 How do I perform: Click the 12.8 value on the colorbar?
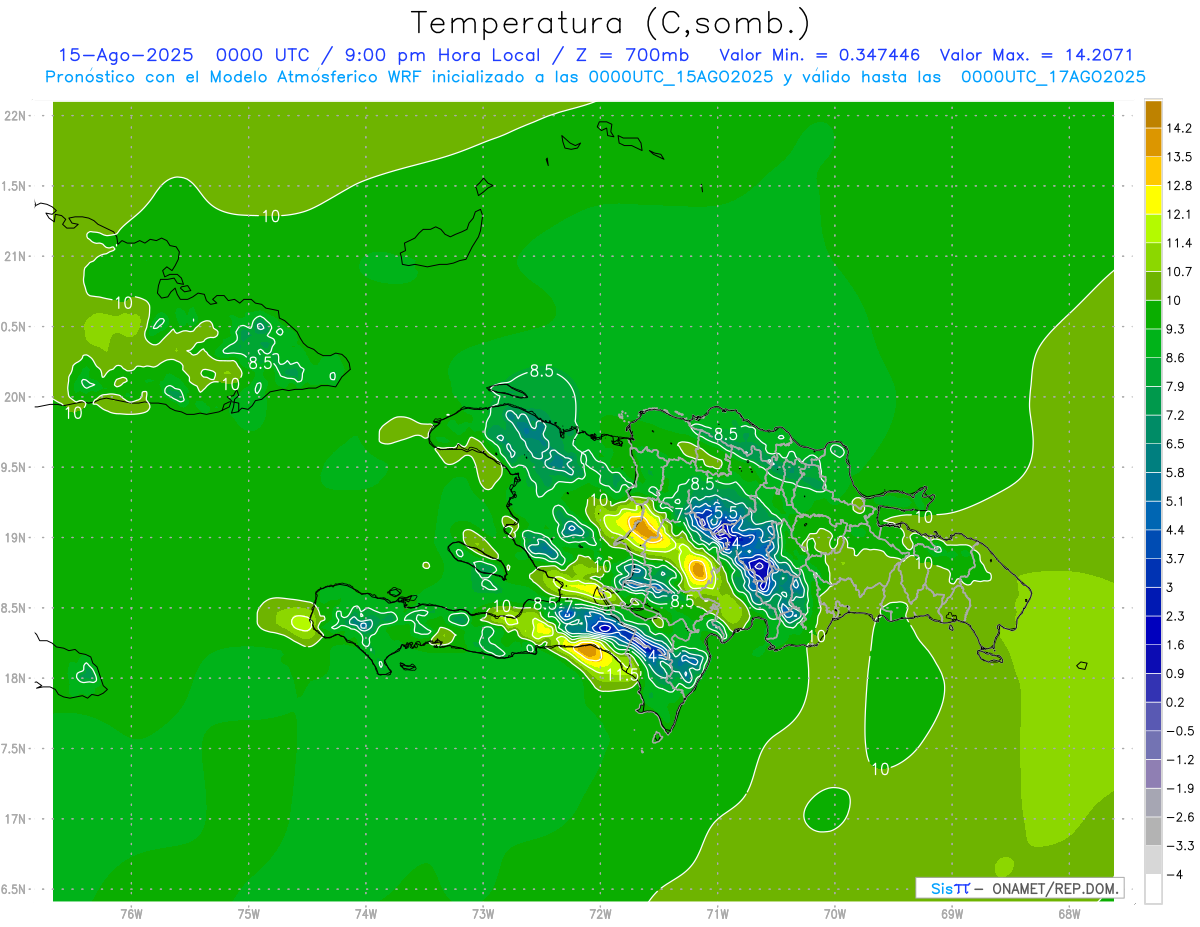click(x=1179, y=185)
